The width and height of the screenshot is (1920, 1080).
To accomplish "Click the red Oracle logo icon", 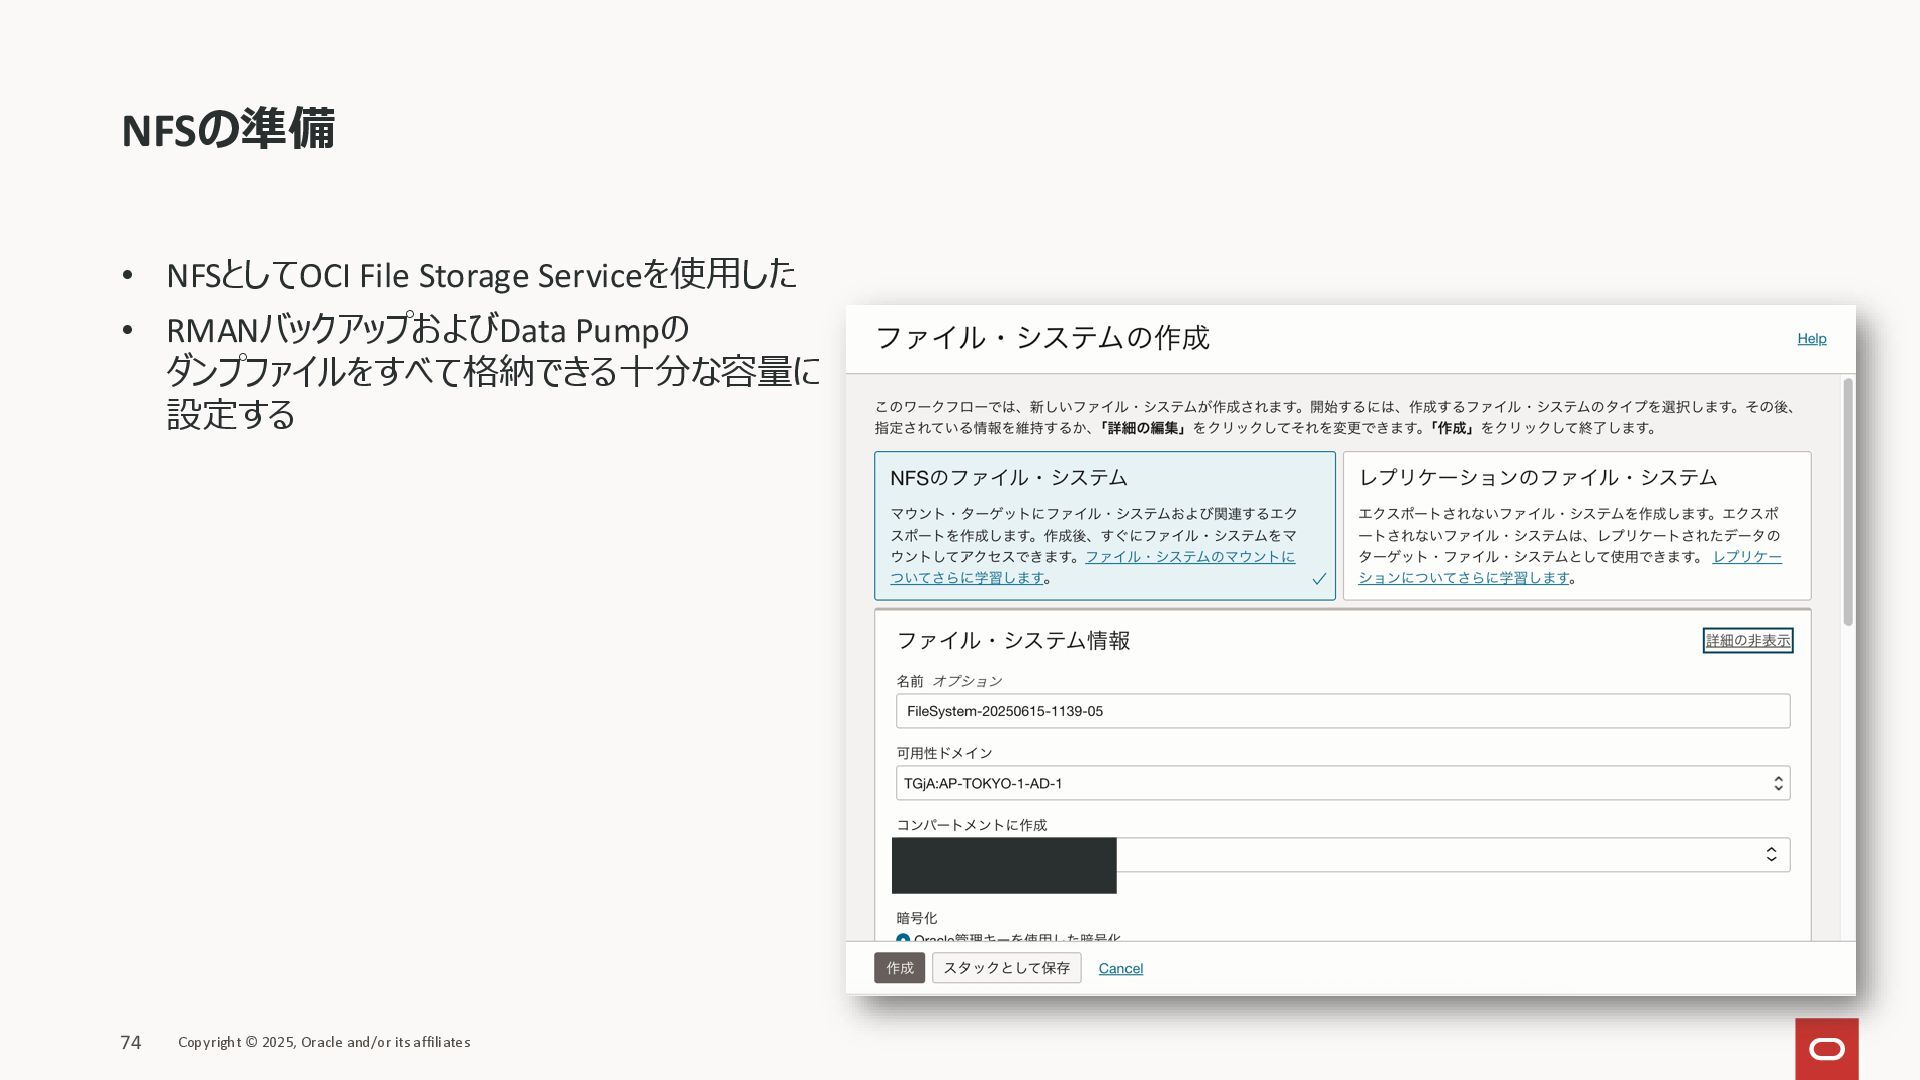I will coord(1826,1049).
